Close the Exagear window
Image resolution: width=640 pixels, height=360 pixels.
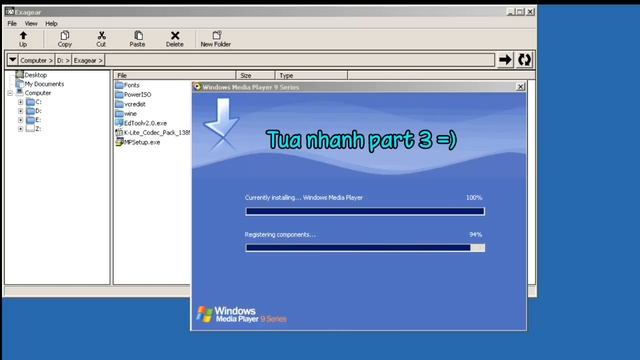click(530, 12)
